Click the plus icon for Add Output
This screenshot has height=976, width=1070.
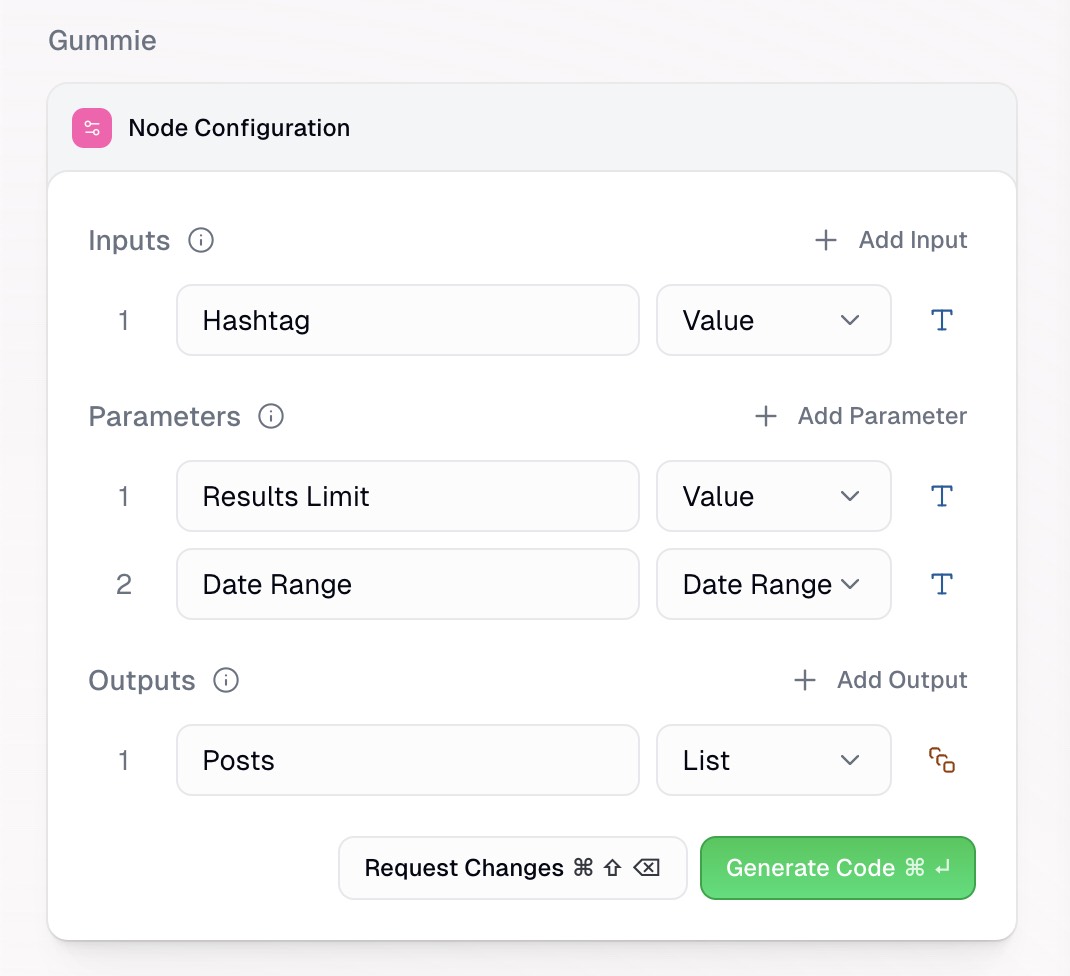point(804,680)
